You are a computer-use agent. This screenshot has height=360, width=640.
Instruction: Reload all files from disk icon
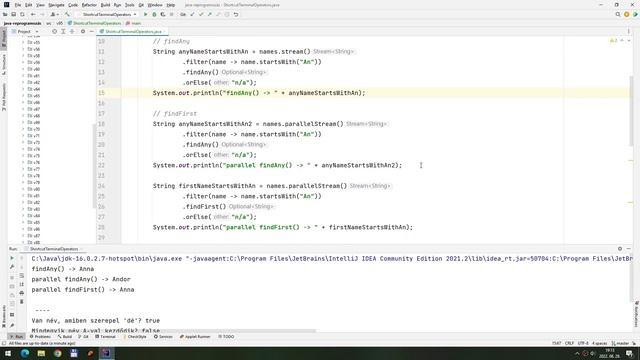[22, 14]
